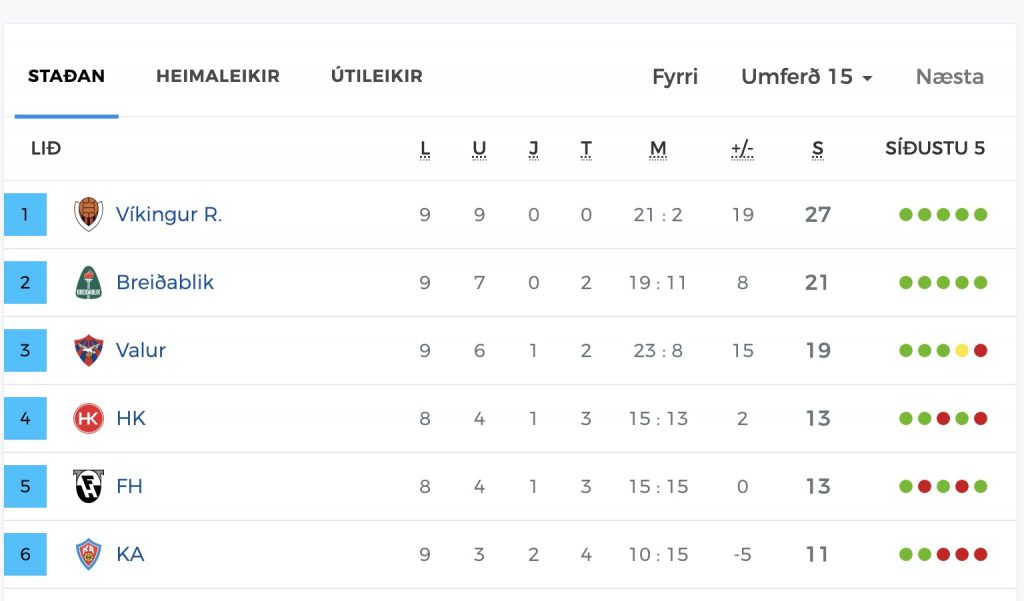This screenshot has height=601, width=1024.
Task: Open the Umferð 15 round dropdown
Action: pyautogui.click(x=807, y=76)
